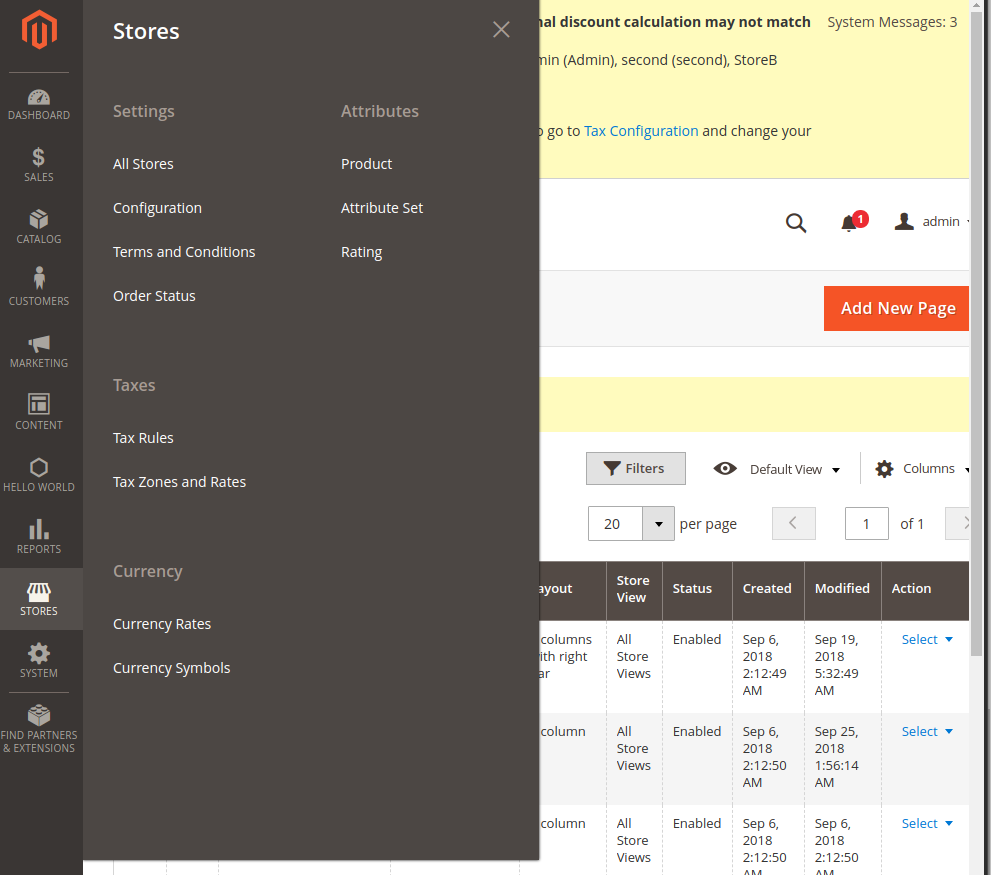Click the search magnifier icon
Viewport: 991px width, 875px height.
(796, 223)
